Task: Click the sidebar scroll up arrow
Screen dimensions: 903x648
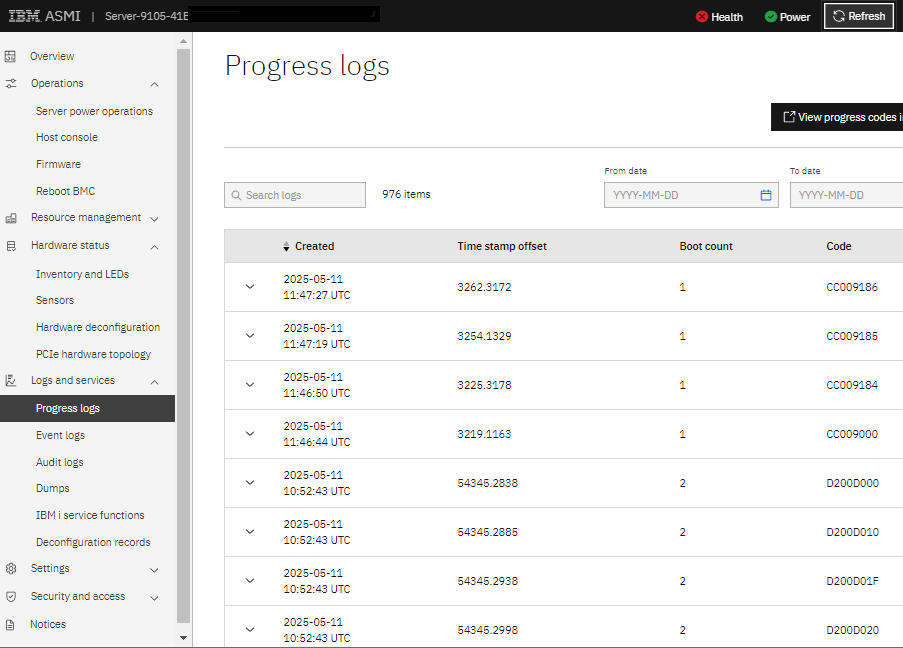Action: (x=184, y=41)
